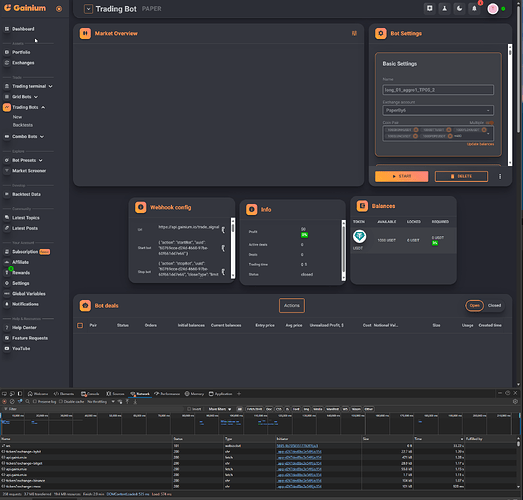523x500 pixels.
Task: Click the orange START bot button
Action: coord(401,176)
